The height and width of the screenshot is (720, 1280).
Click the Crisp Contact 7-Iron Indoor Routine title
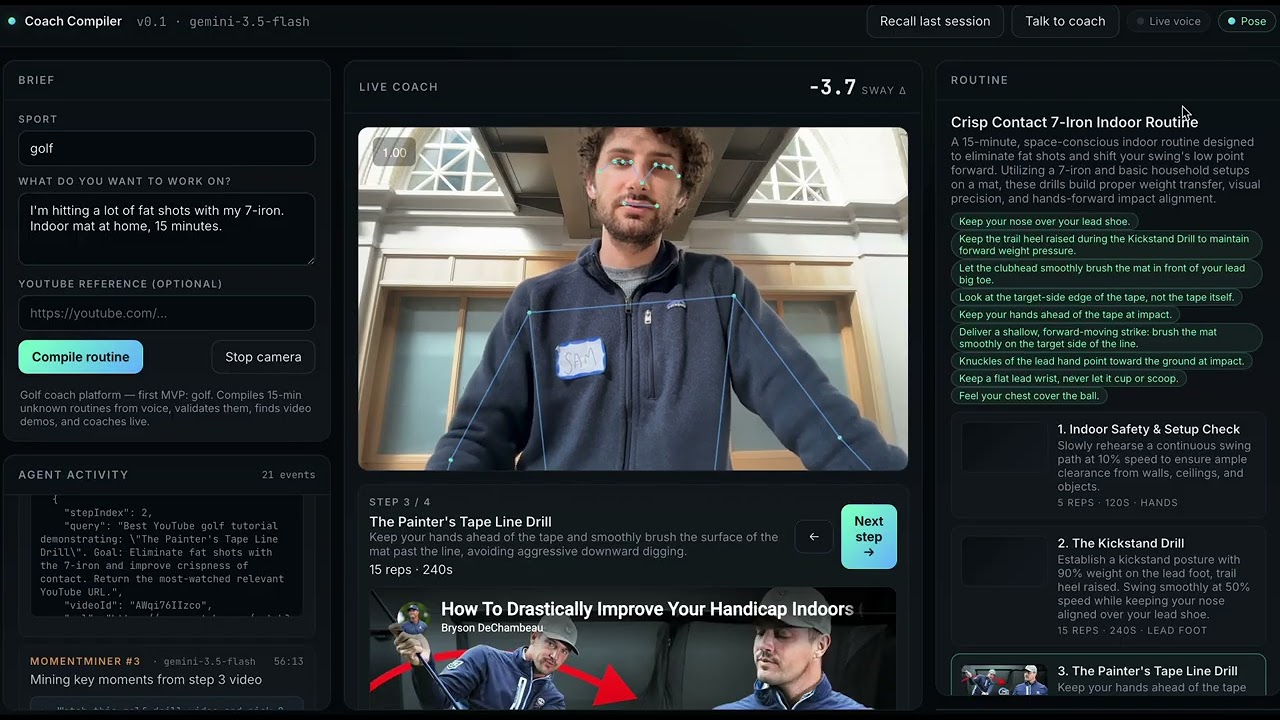point(1074,122)
